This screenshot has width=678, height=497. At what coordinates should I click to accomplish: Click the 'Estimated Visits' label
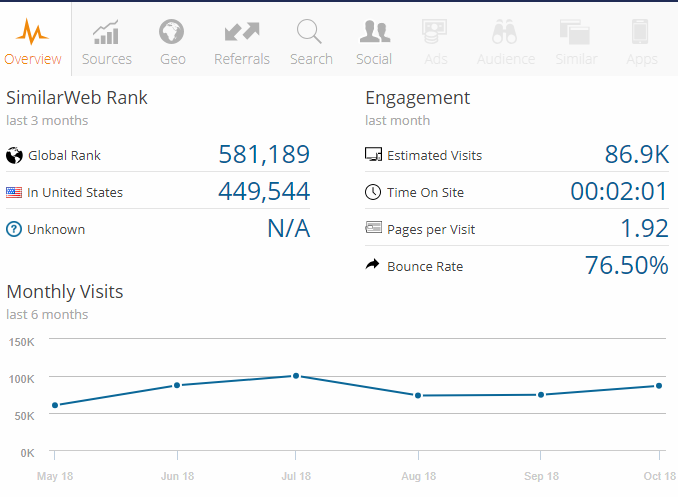(435, 155)
